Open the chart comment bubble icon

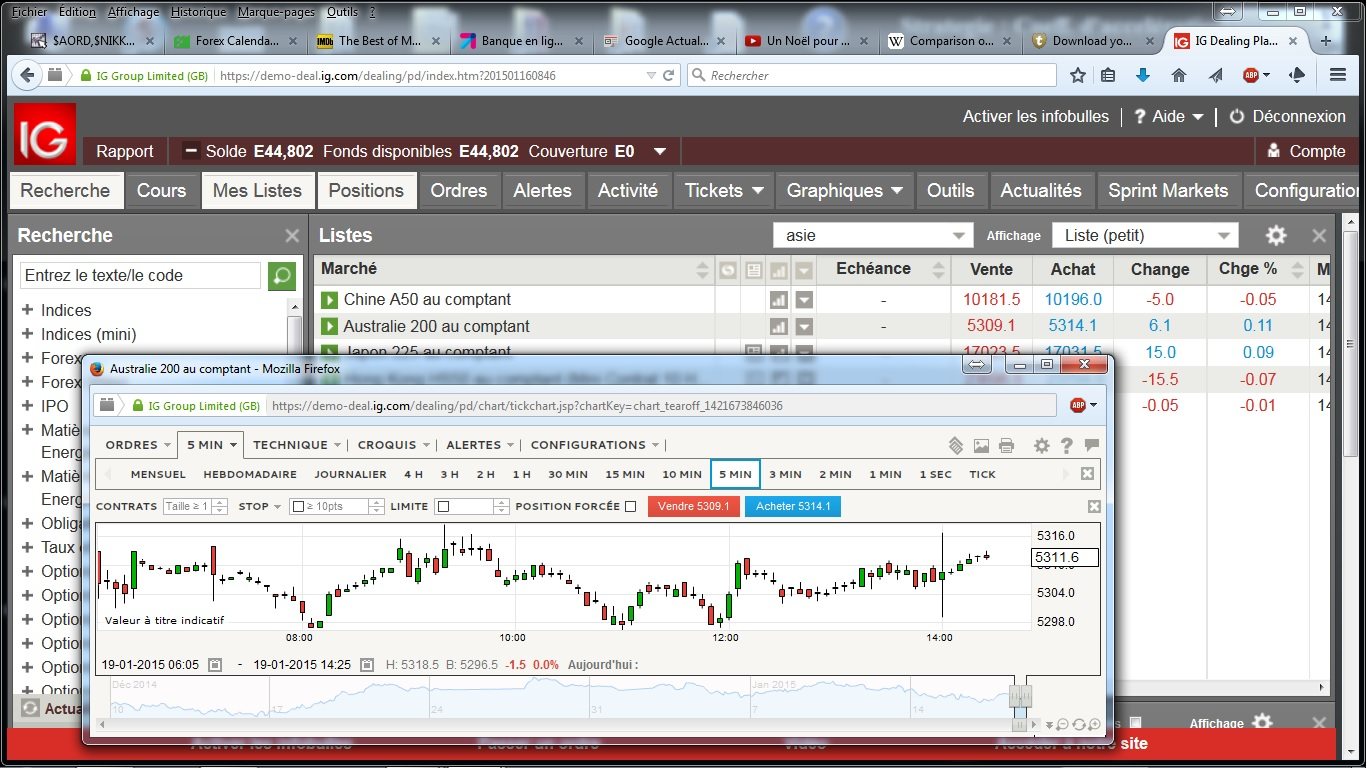1092,446
